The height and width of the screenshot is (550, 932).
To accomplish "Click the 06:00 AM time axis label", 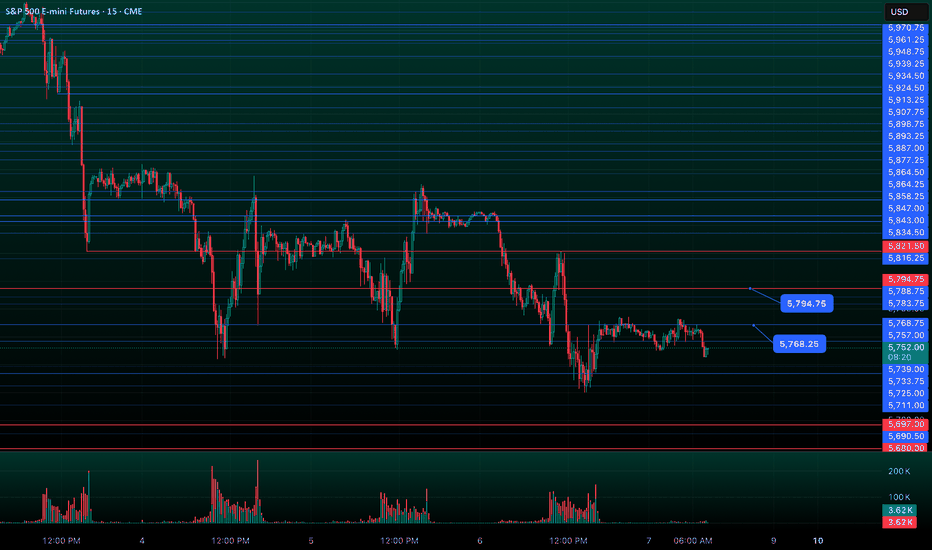I will point(692,541).
